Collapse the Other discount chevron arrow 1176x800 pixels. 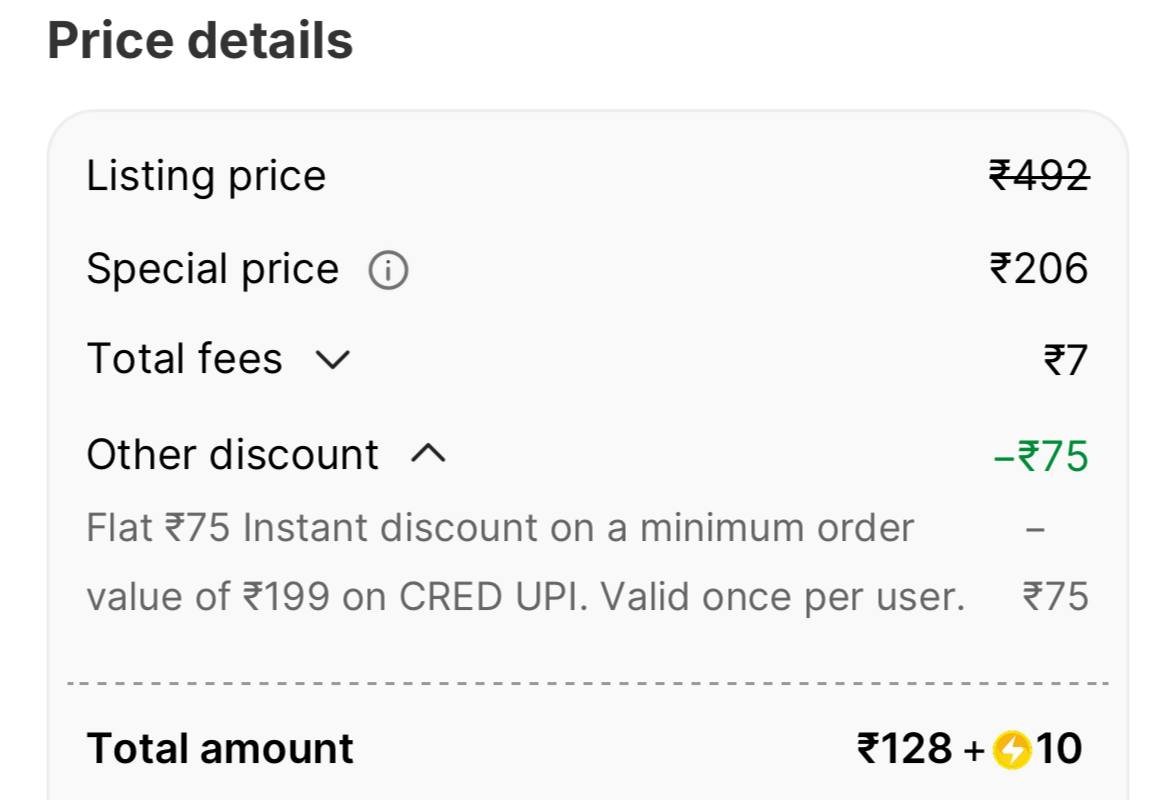428,455
